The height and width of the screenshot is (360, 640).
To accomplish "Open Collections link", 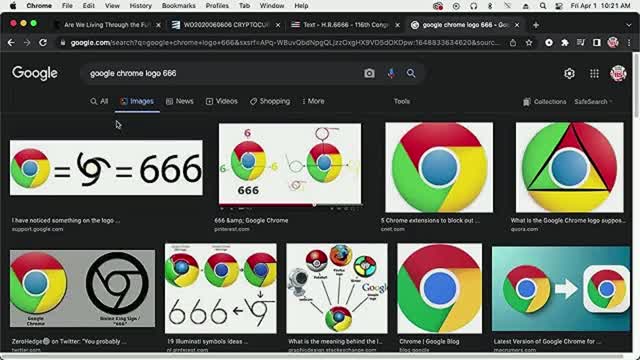I will pyautogui.click(x=544, y=102).
